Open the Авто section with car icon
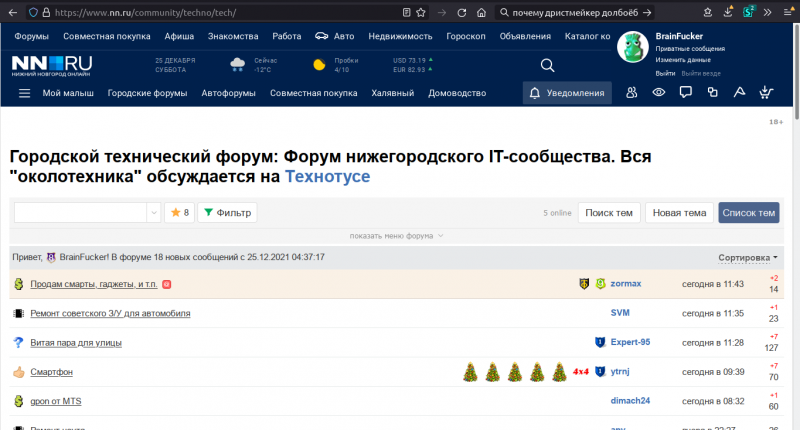Viewport: 800px width, 430px height. [x=335, y=36]
